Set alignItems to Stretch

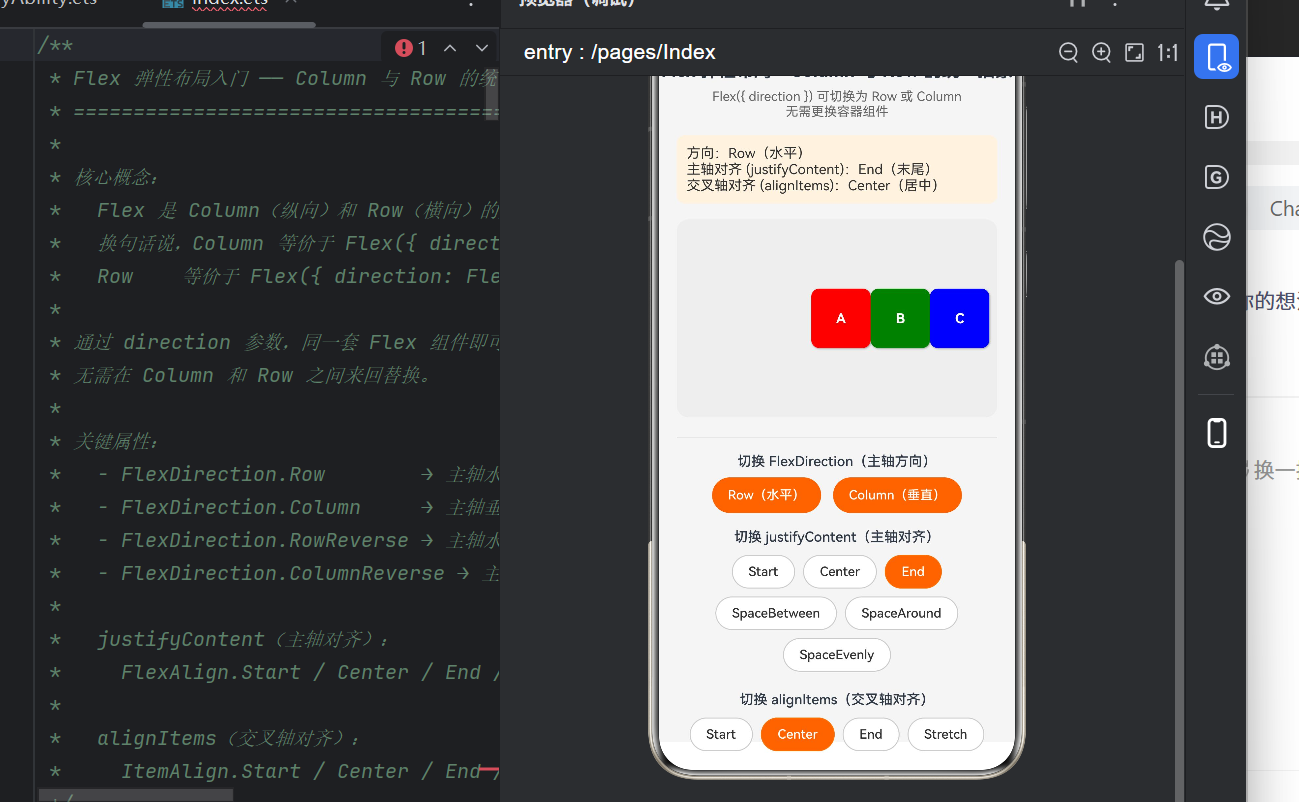coord(946,734)
